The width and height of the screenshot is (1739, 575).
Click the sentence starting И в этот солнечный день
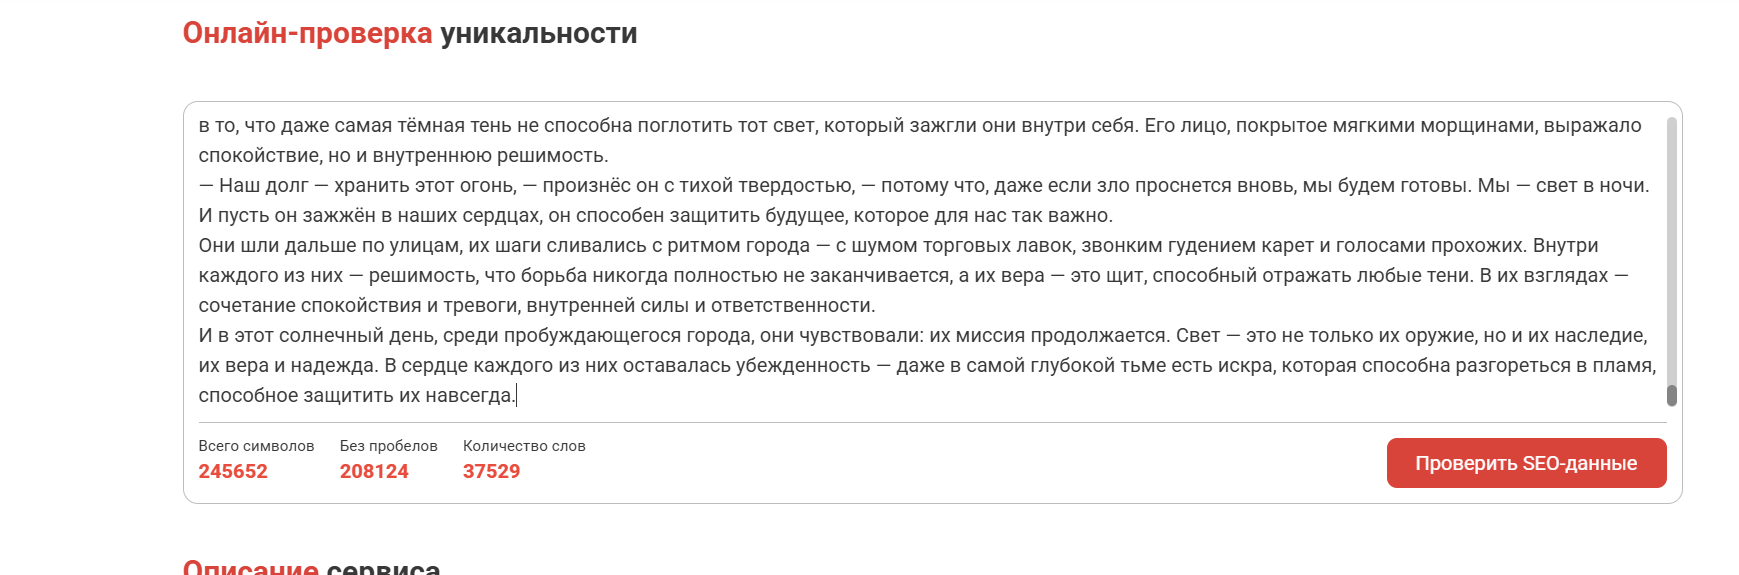[685, 336]
